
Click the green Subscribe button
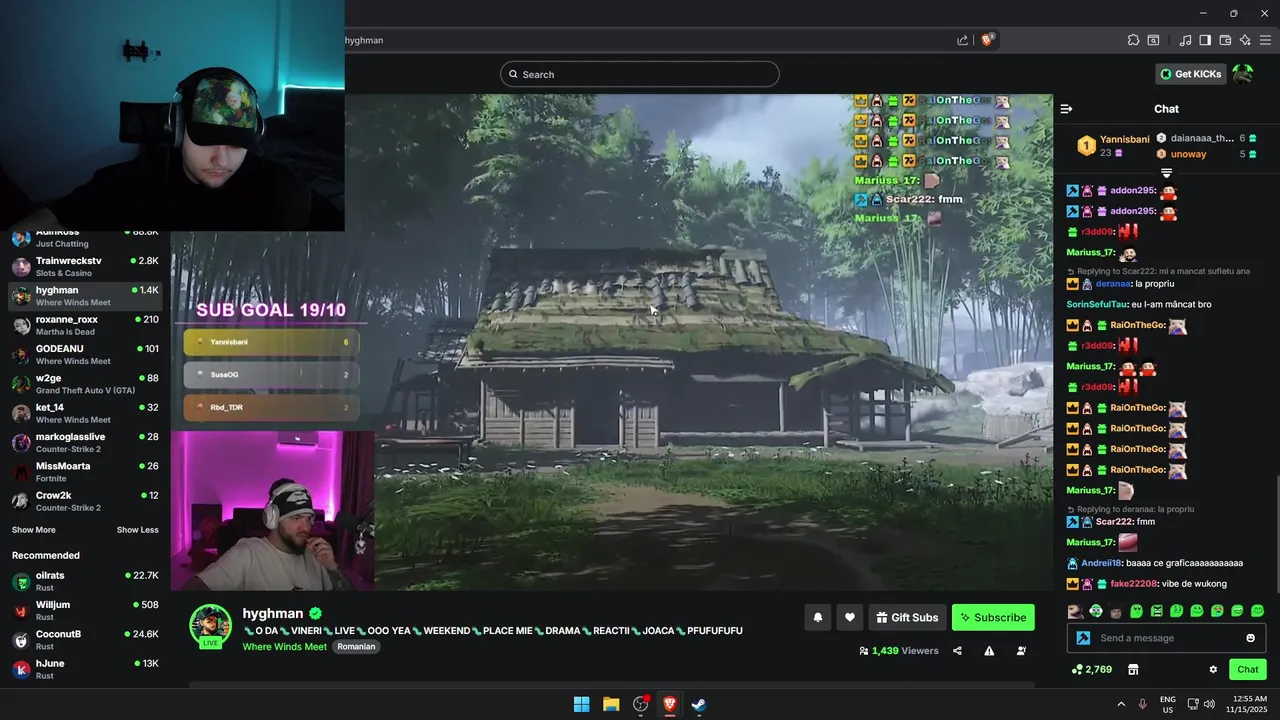[x=993, y=617]
